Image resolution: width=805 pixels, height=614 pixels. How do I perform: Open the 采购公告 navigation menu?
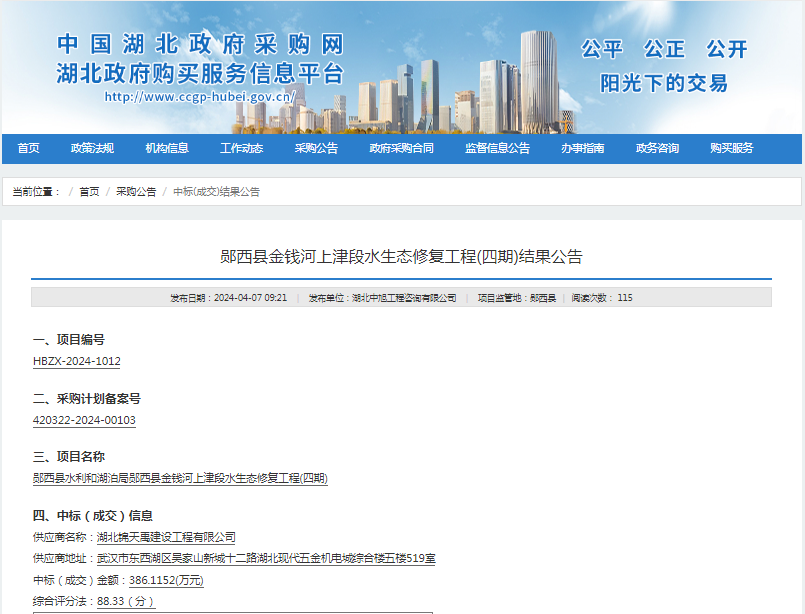(315, 147)
